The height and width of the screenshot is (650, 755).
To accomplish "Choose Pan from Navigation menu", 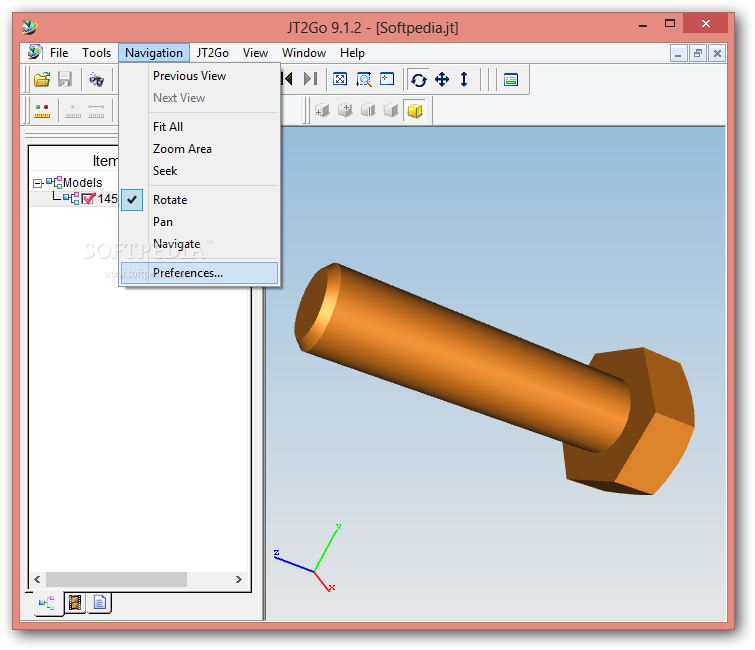I will [x=199, y=222].
